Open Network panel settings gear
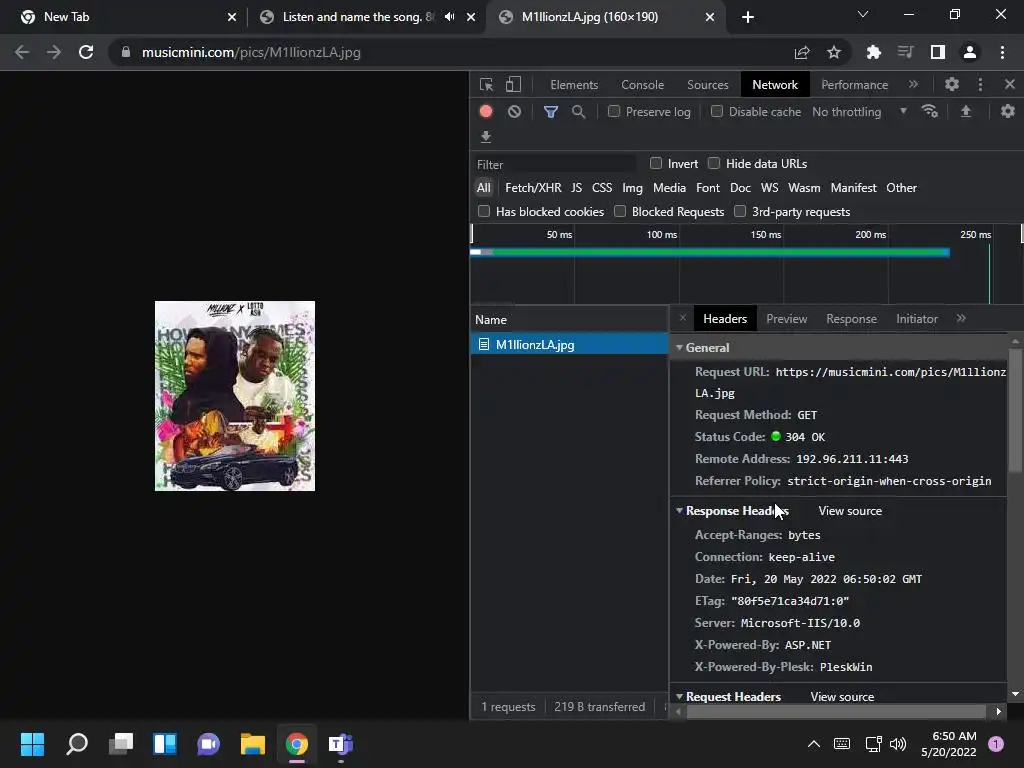1024x768 pixels. 1008,111
